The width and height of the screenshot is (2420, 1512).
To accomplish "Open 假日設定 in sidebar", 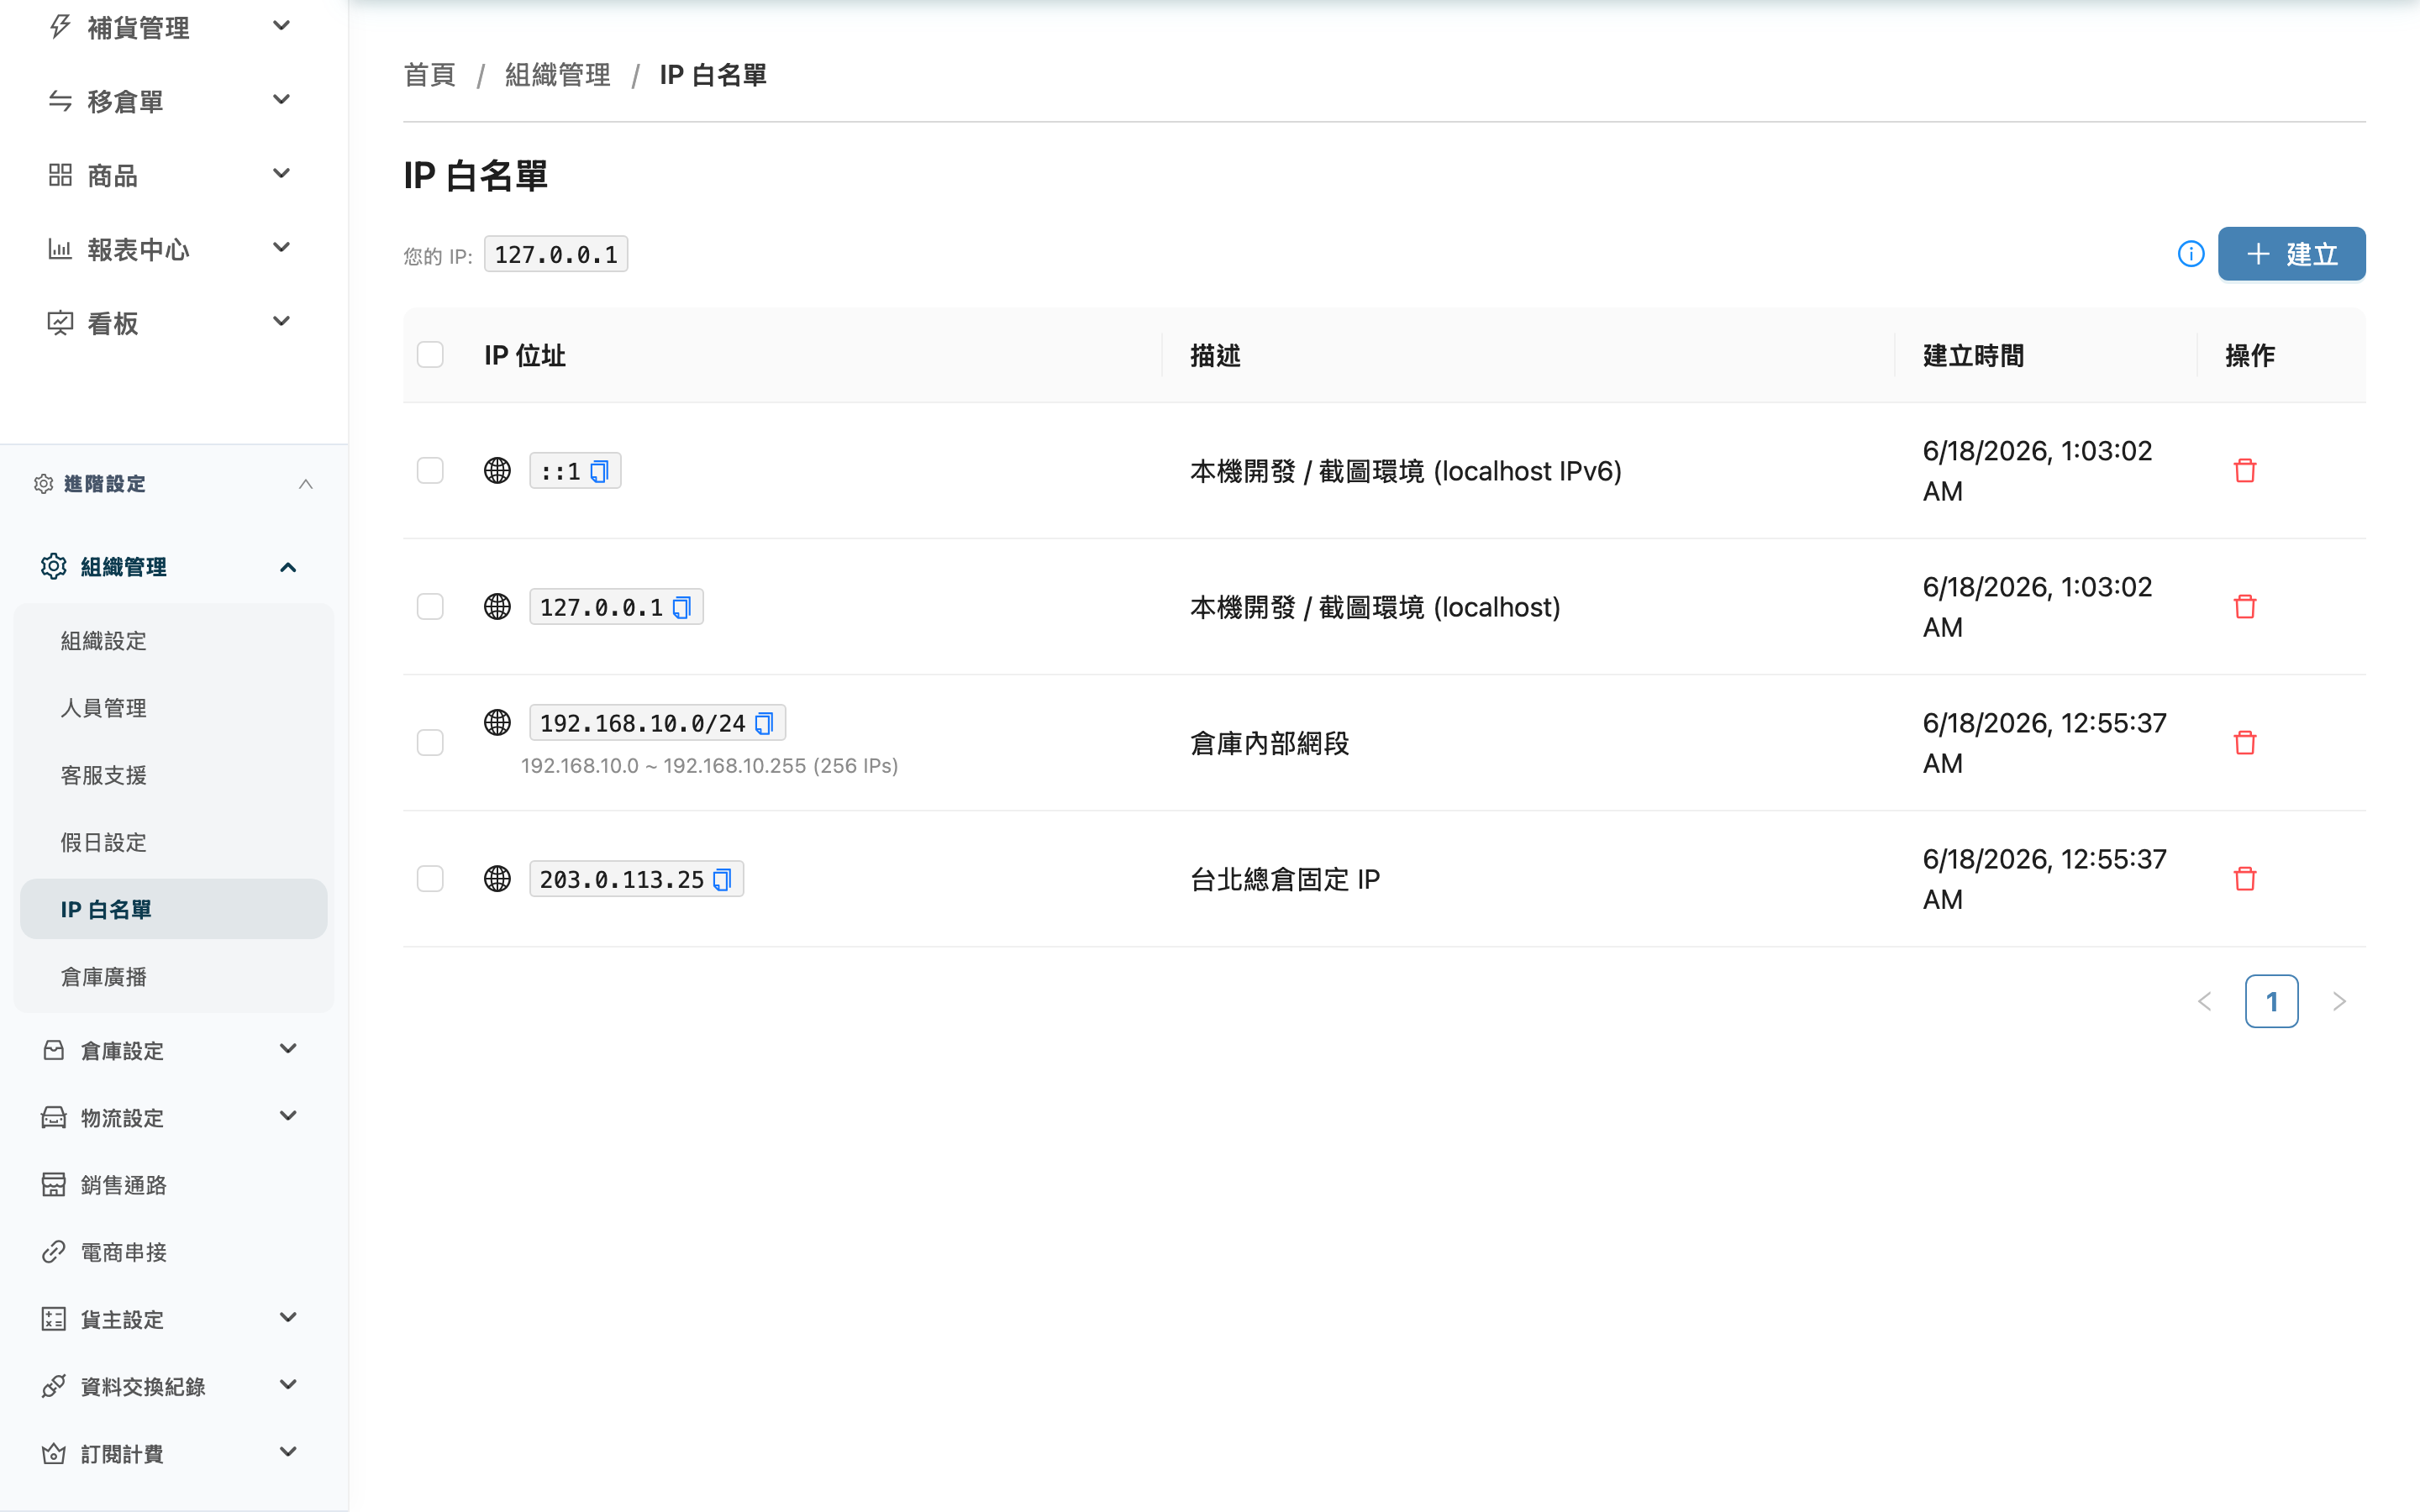I will (174, 842).
